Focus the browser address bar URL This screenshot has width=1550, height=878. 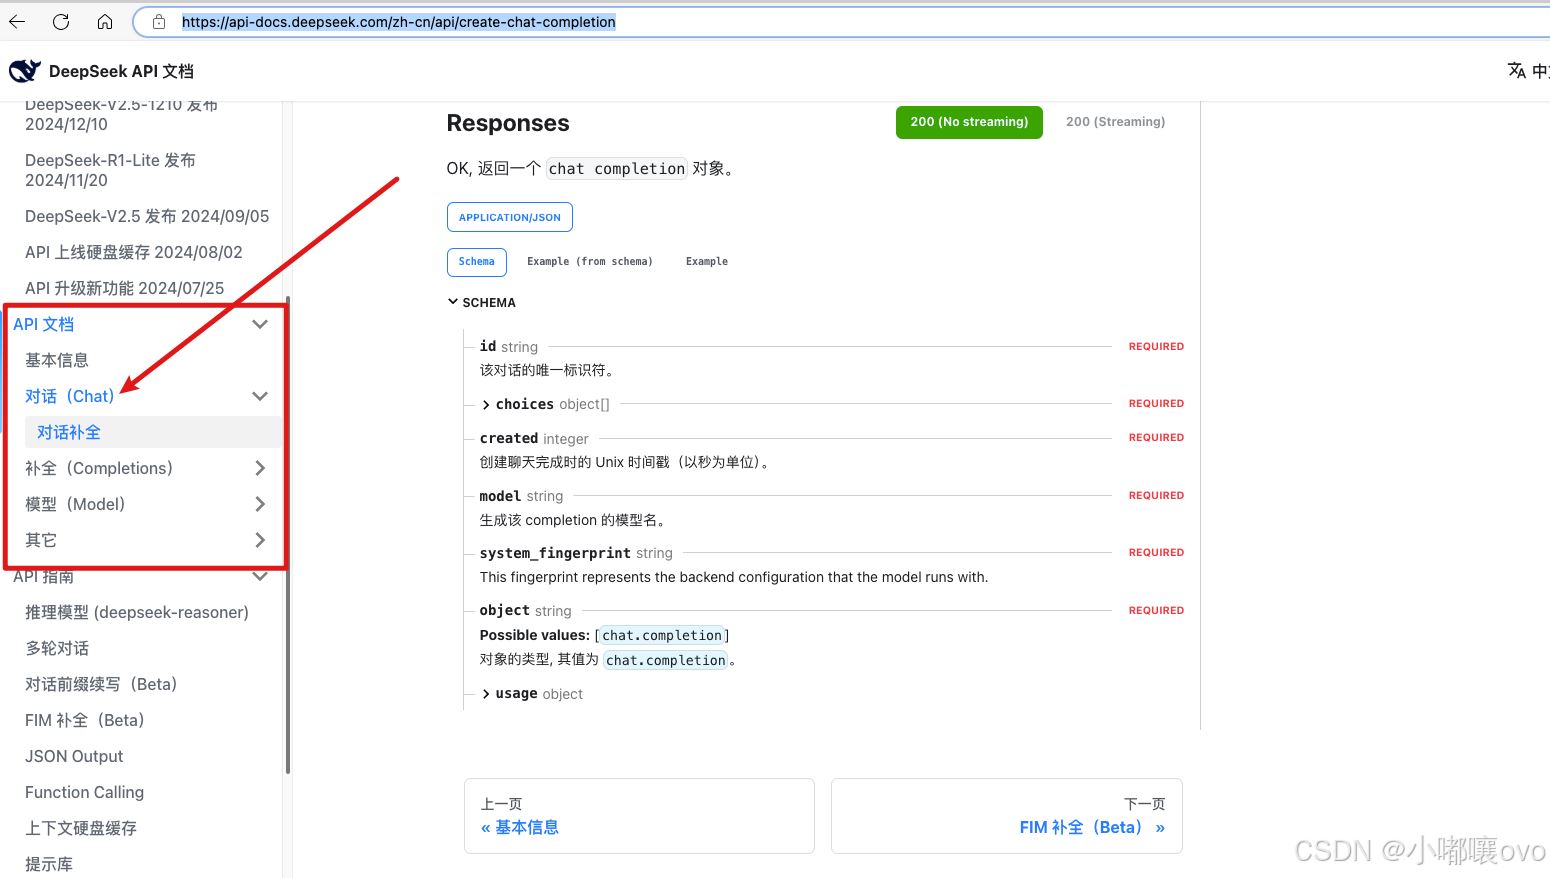[398, 22]
